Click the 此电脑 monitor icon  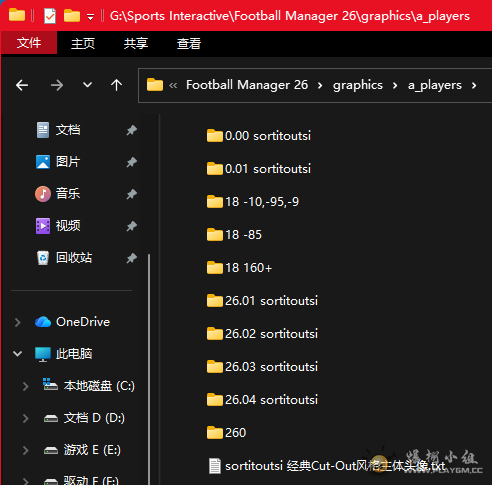pos(43,354)
